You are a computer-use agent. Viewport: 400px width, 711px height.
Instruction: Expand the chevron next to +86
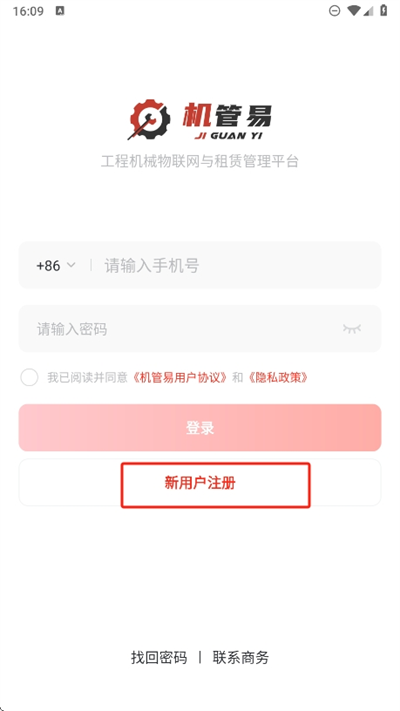click(71, 265)
